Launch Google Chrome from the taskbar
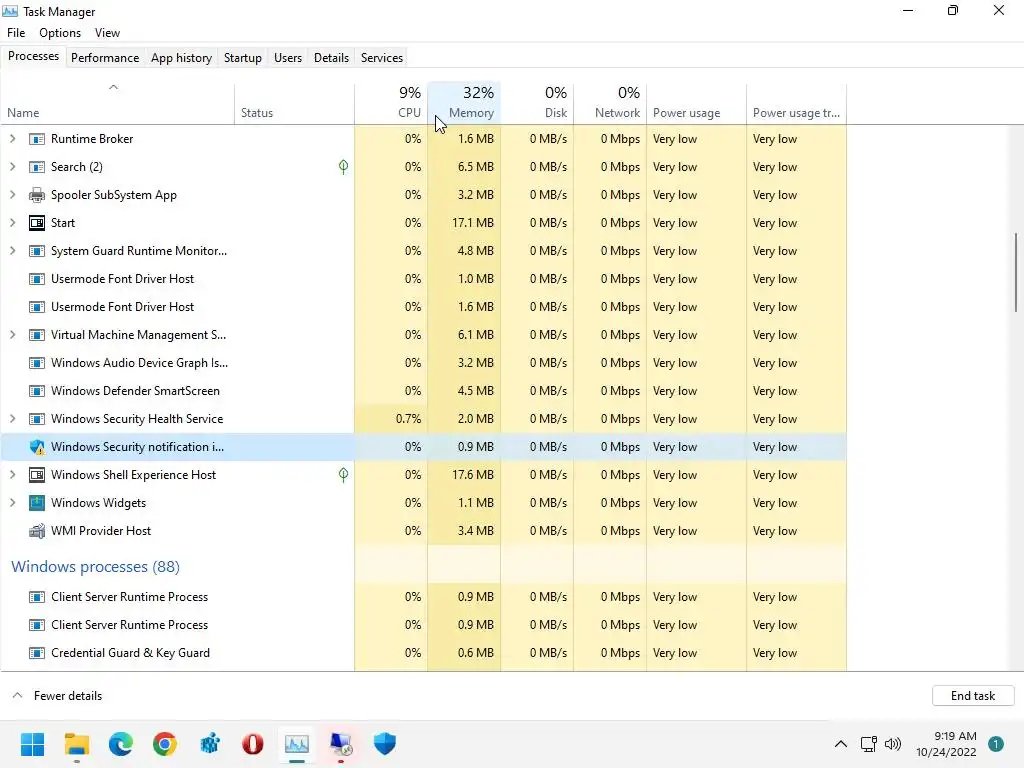This screenshot has width=1024, height=768. click(165, 744)
